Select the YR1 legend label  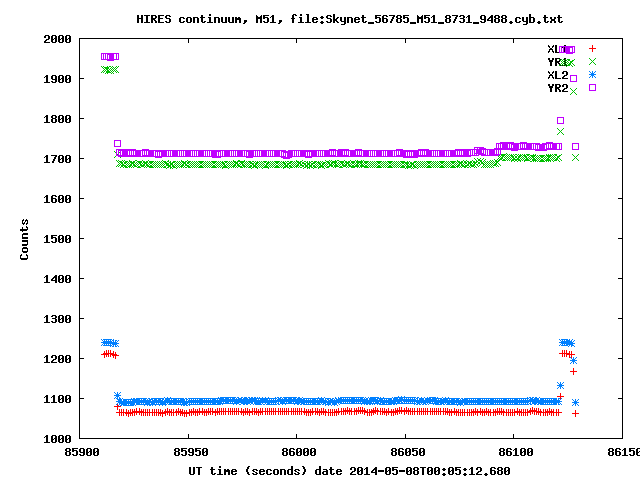tap(558, 62)
